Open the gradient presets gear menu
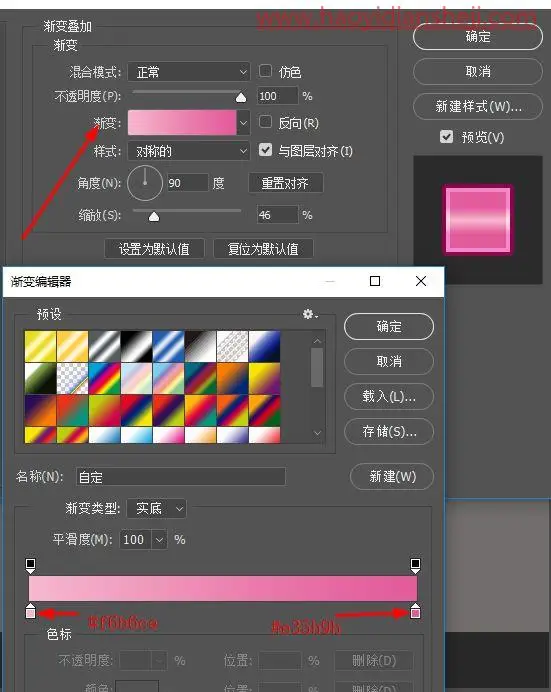 pyautogui.click(x=310, y=314)
